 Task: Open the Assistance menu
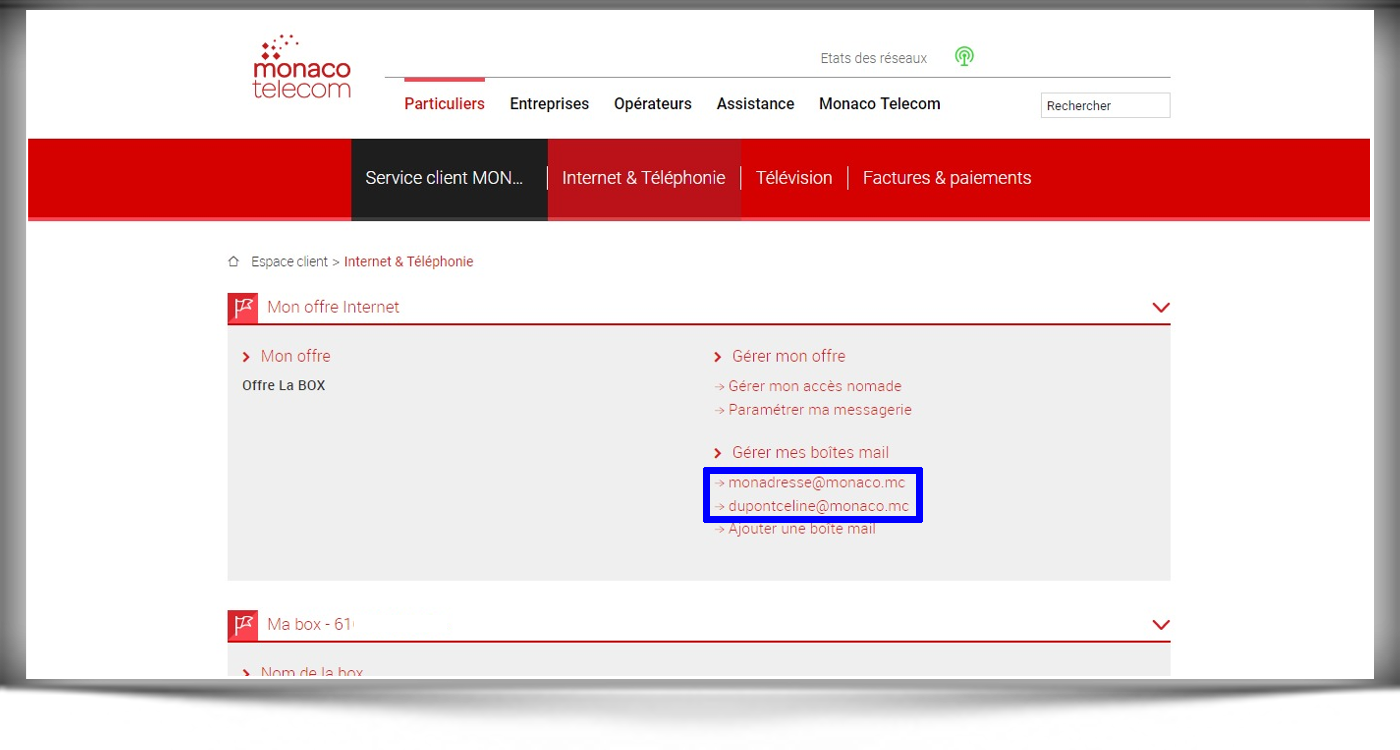pyautogui.click(x=755, y=103)
